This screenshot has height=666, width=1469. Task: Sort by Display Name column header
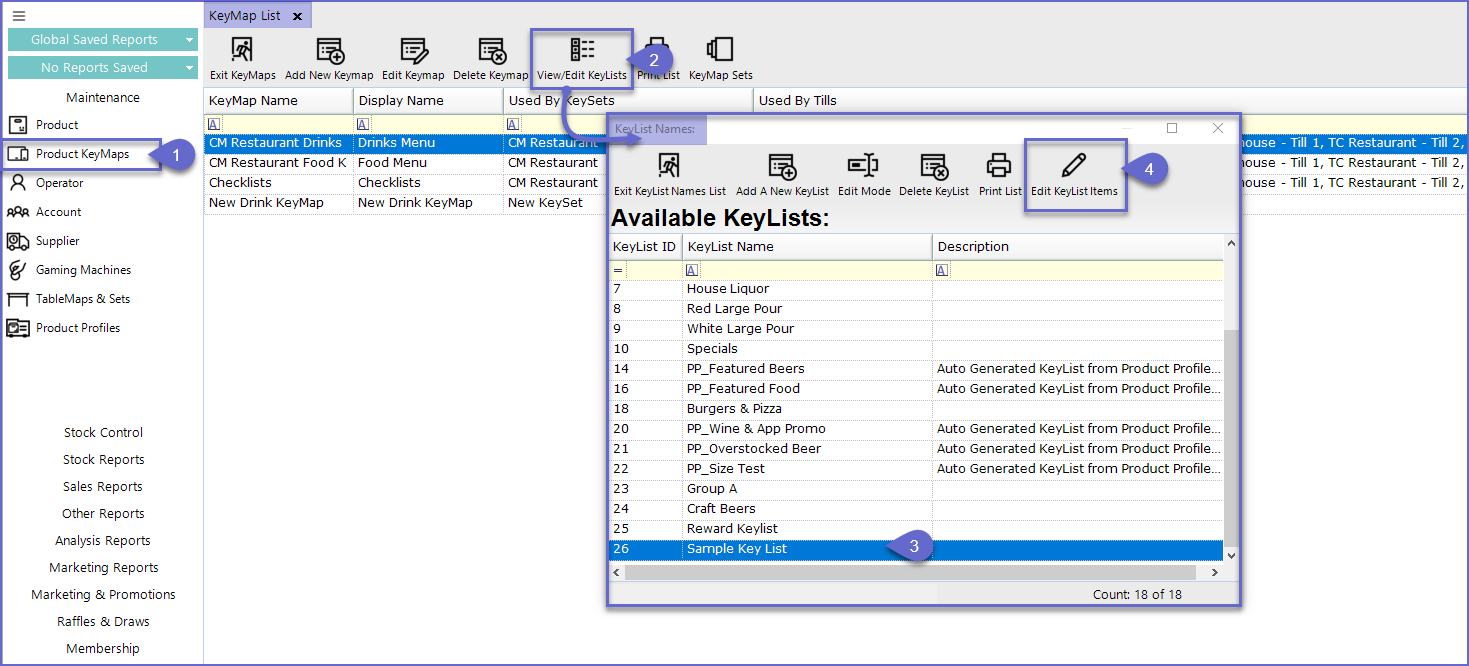tap(429, 101)
